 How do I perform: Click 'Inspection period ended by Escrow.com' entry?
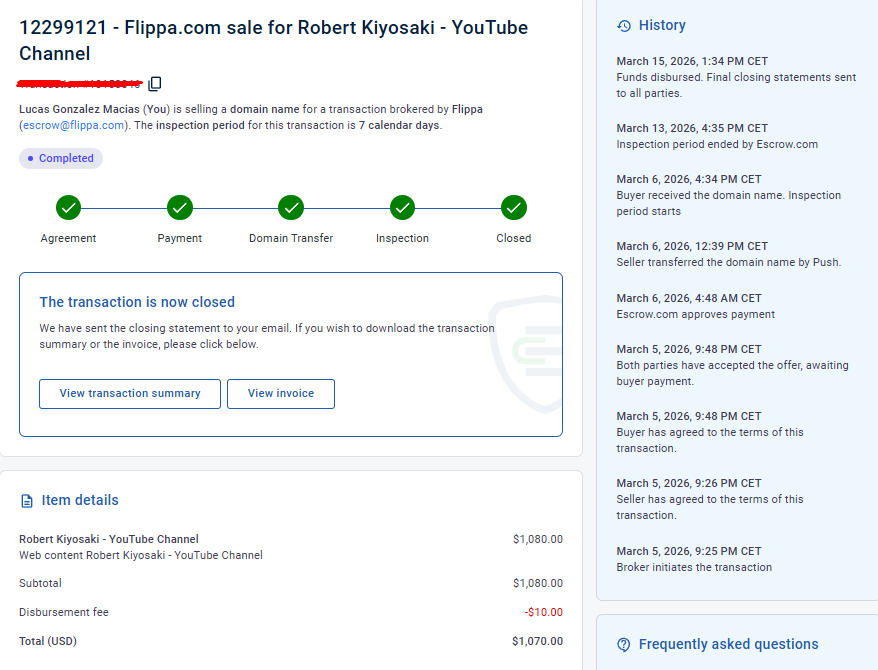pyautogui.click(x=717, y=144)
